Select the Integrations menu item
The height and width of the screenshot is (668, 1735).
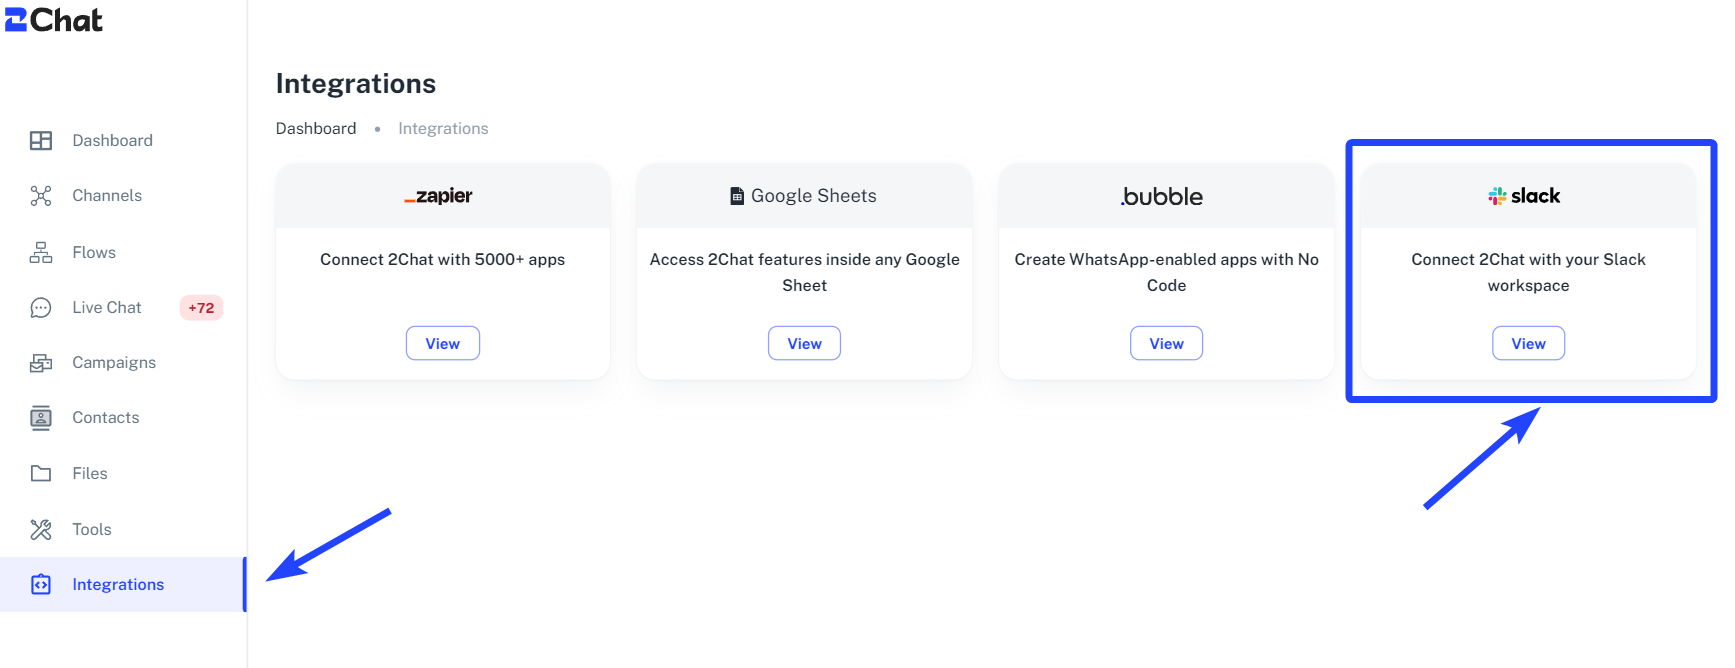coord(122,585)
